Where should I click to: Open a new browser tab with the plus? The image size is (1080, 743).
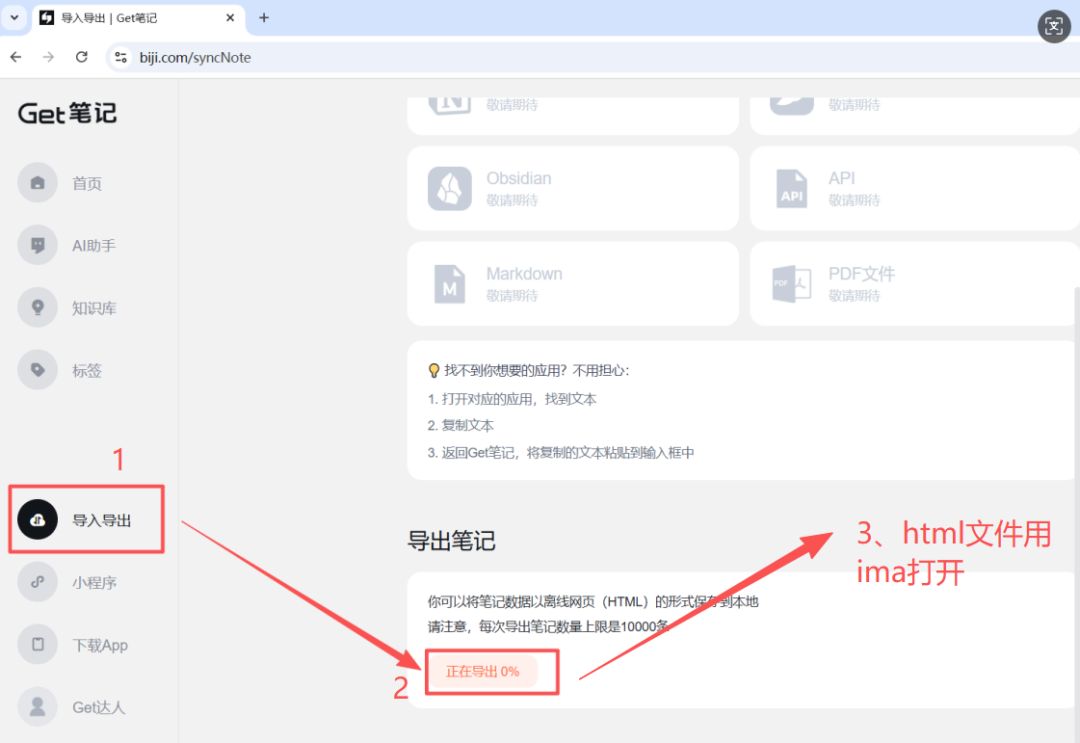(262, 17)
